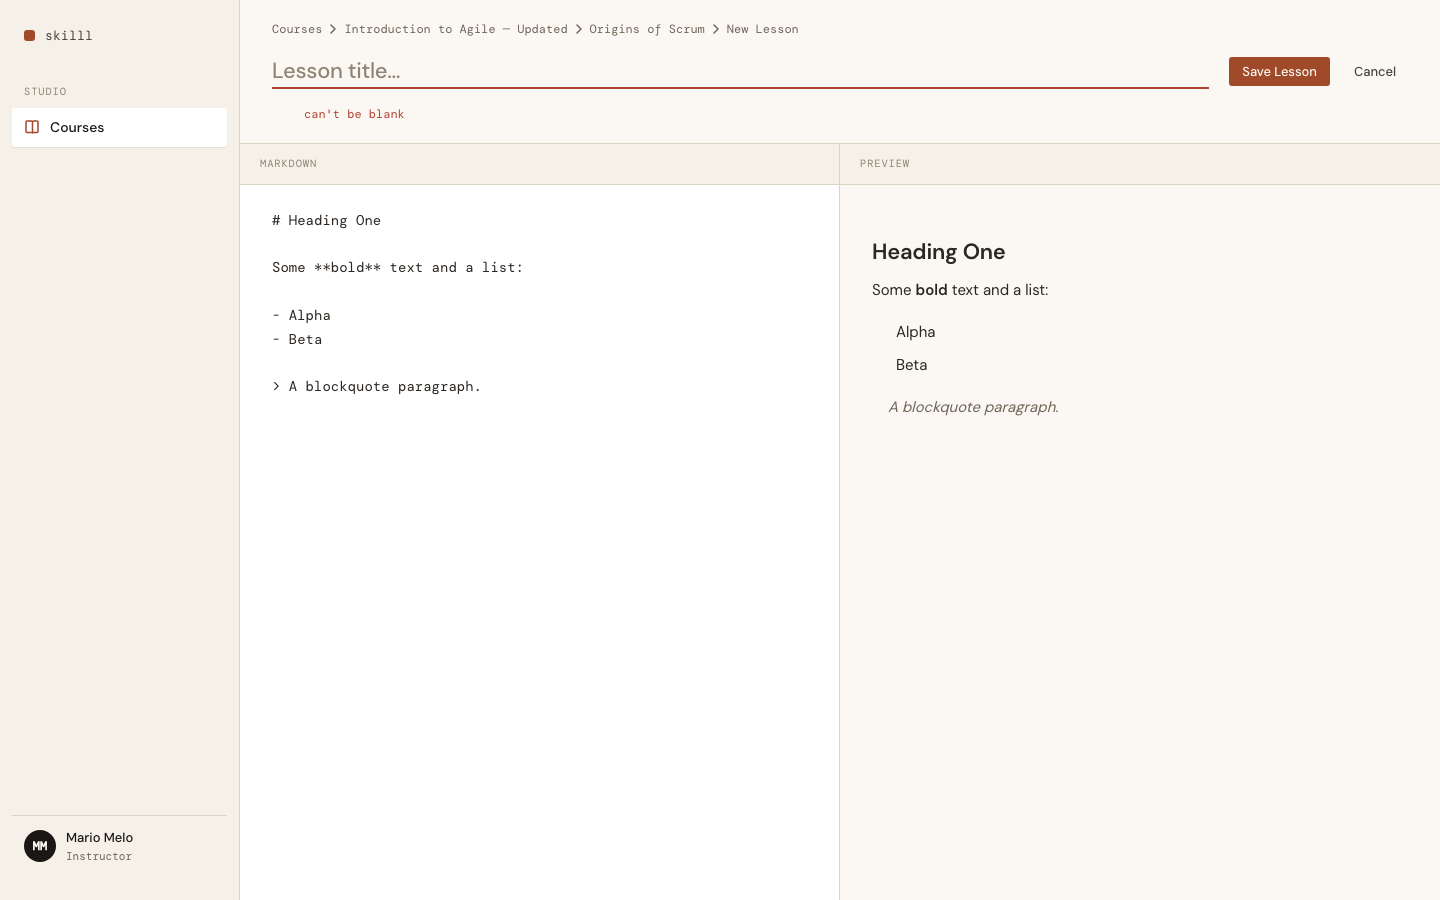Click the skilll logo icon
Viewport: 1440px width, 900px height.
coord(30,35)
